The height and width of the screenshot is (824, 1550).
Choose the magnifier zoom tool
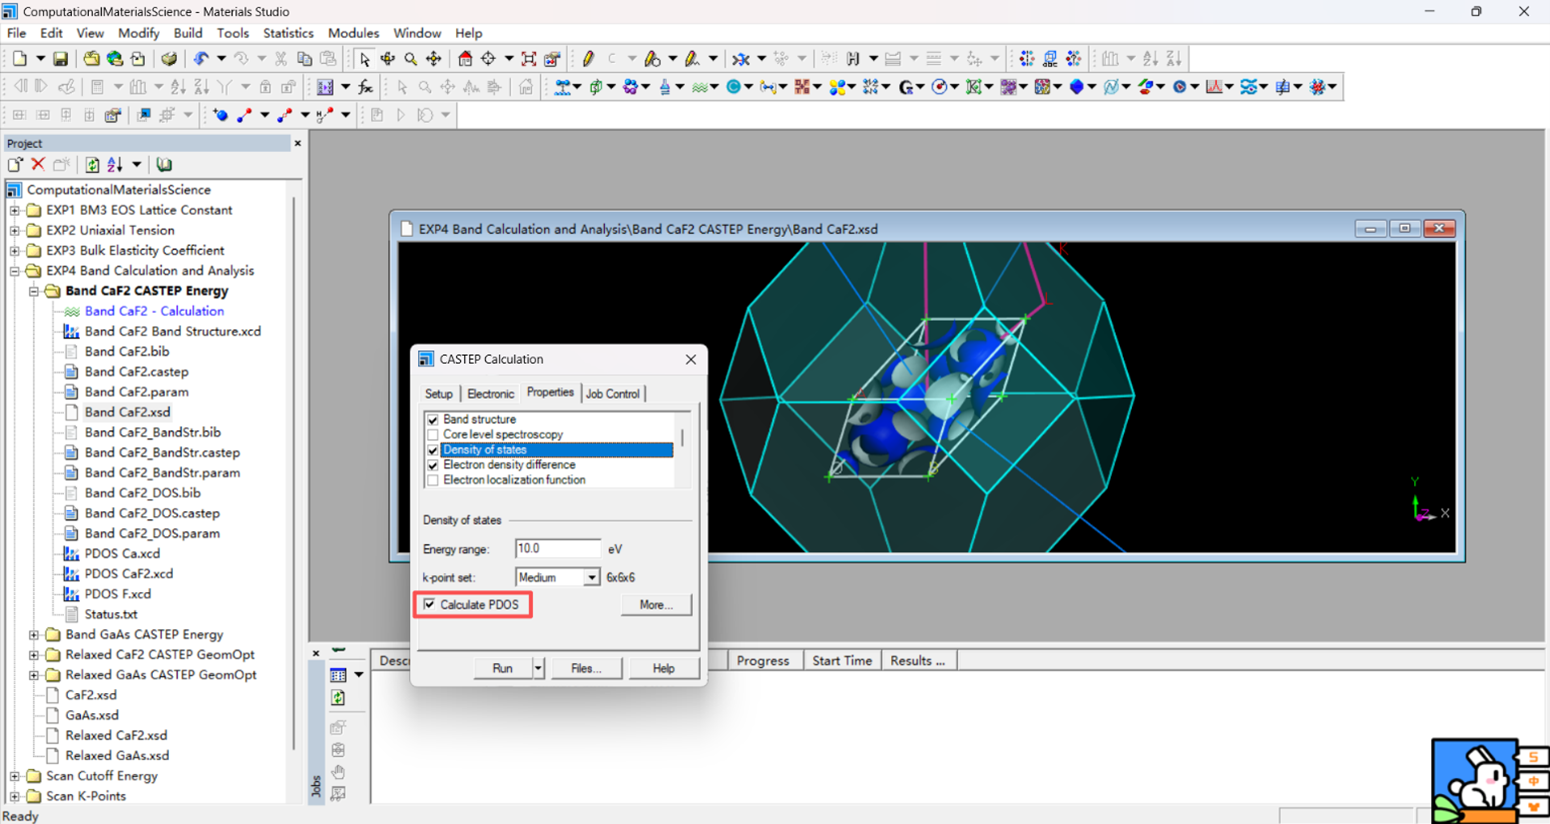point(410,59)
